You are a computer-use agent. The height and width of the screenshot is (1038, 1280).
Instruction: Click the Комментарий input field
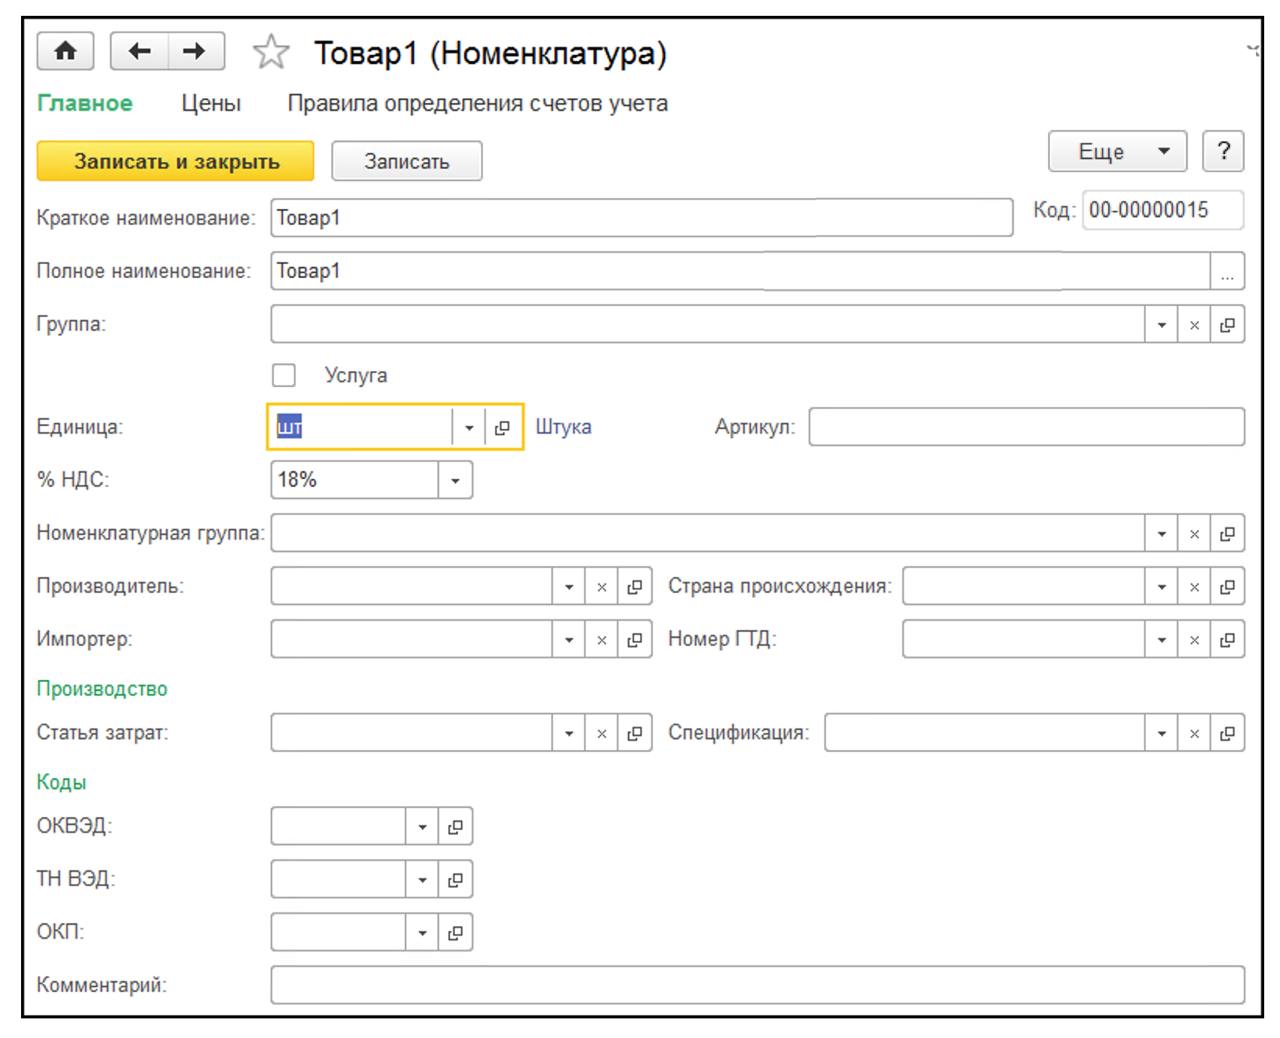[x=756, y=985]
